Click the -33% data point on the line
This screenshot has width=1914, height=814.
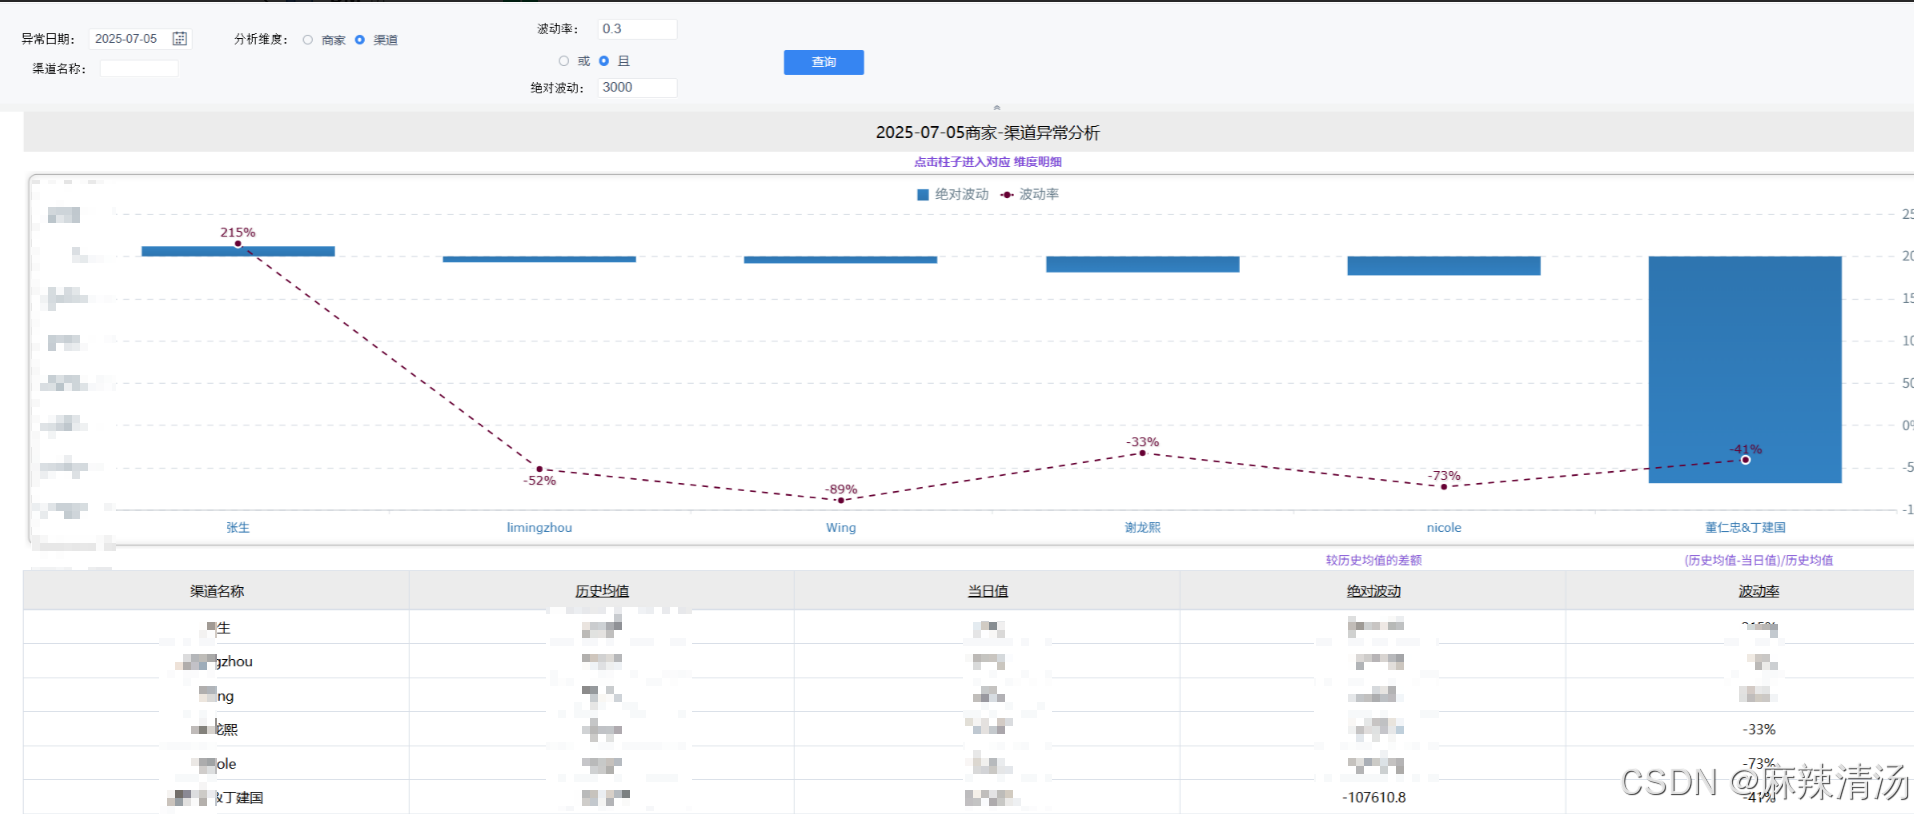(1143, 453)
